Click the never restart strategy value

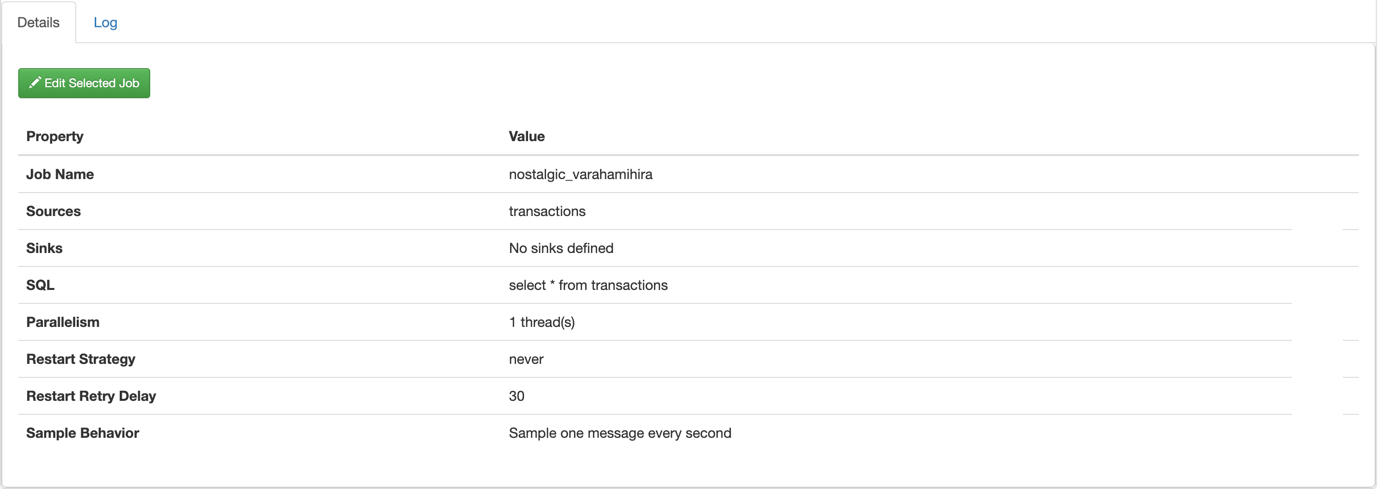pos(526,359)
